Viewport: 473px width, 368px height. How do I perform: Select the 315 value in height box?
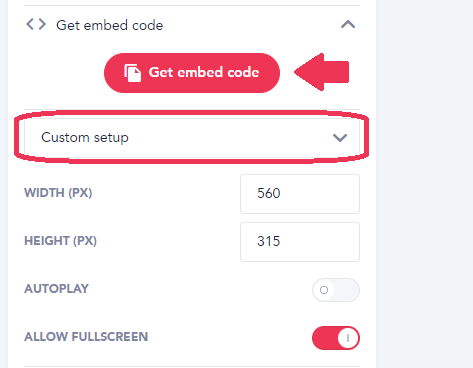pyautogui.click(x=269, y=241)
